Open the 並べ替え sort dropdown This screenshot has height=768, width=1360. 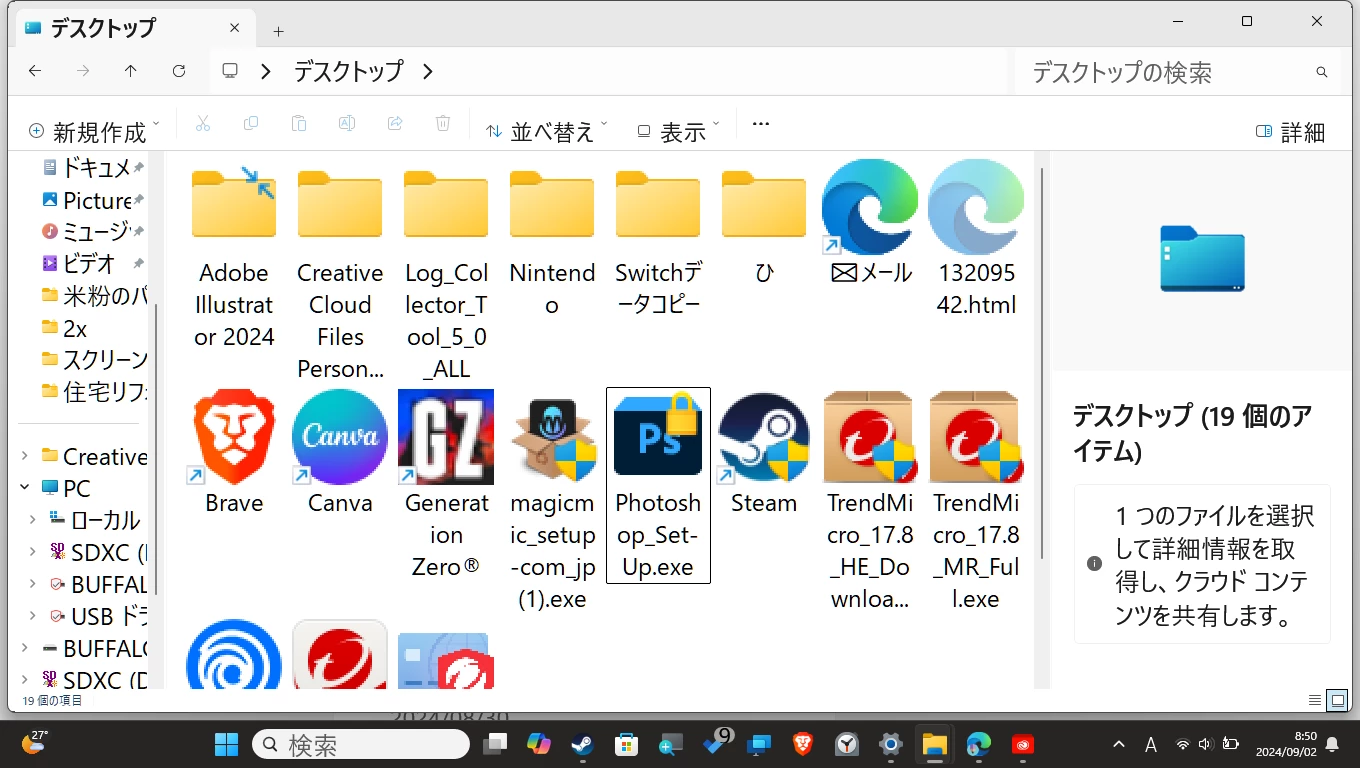tap(547, 131)
